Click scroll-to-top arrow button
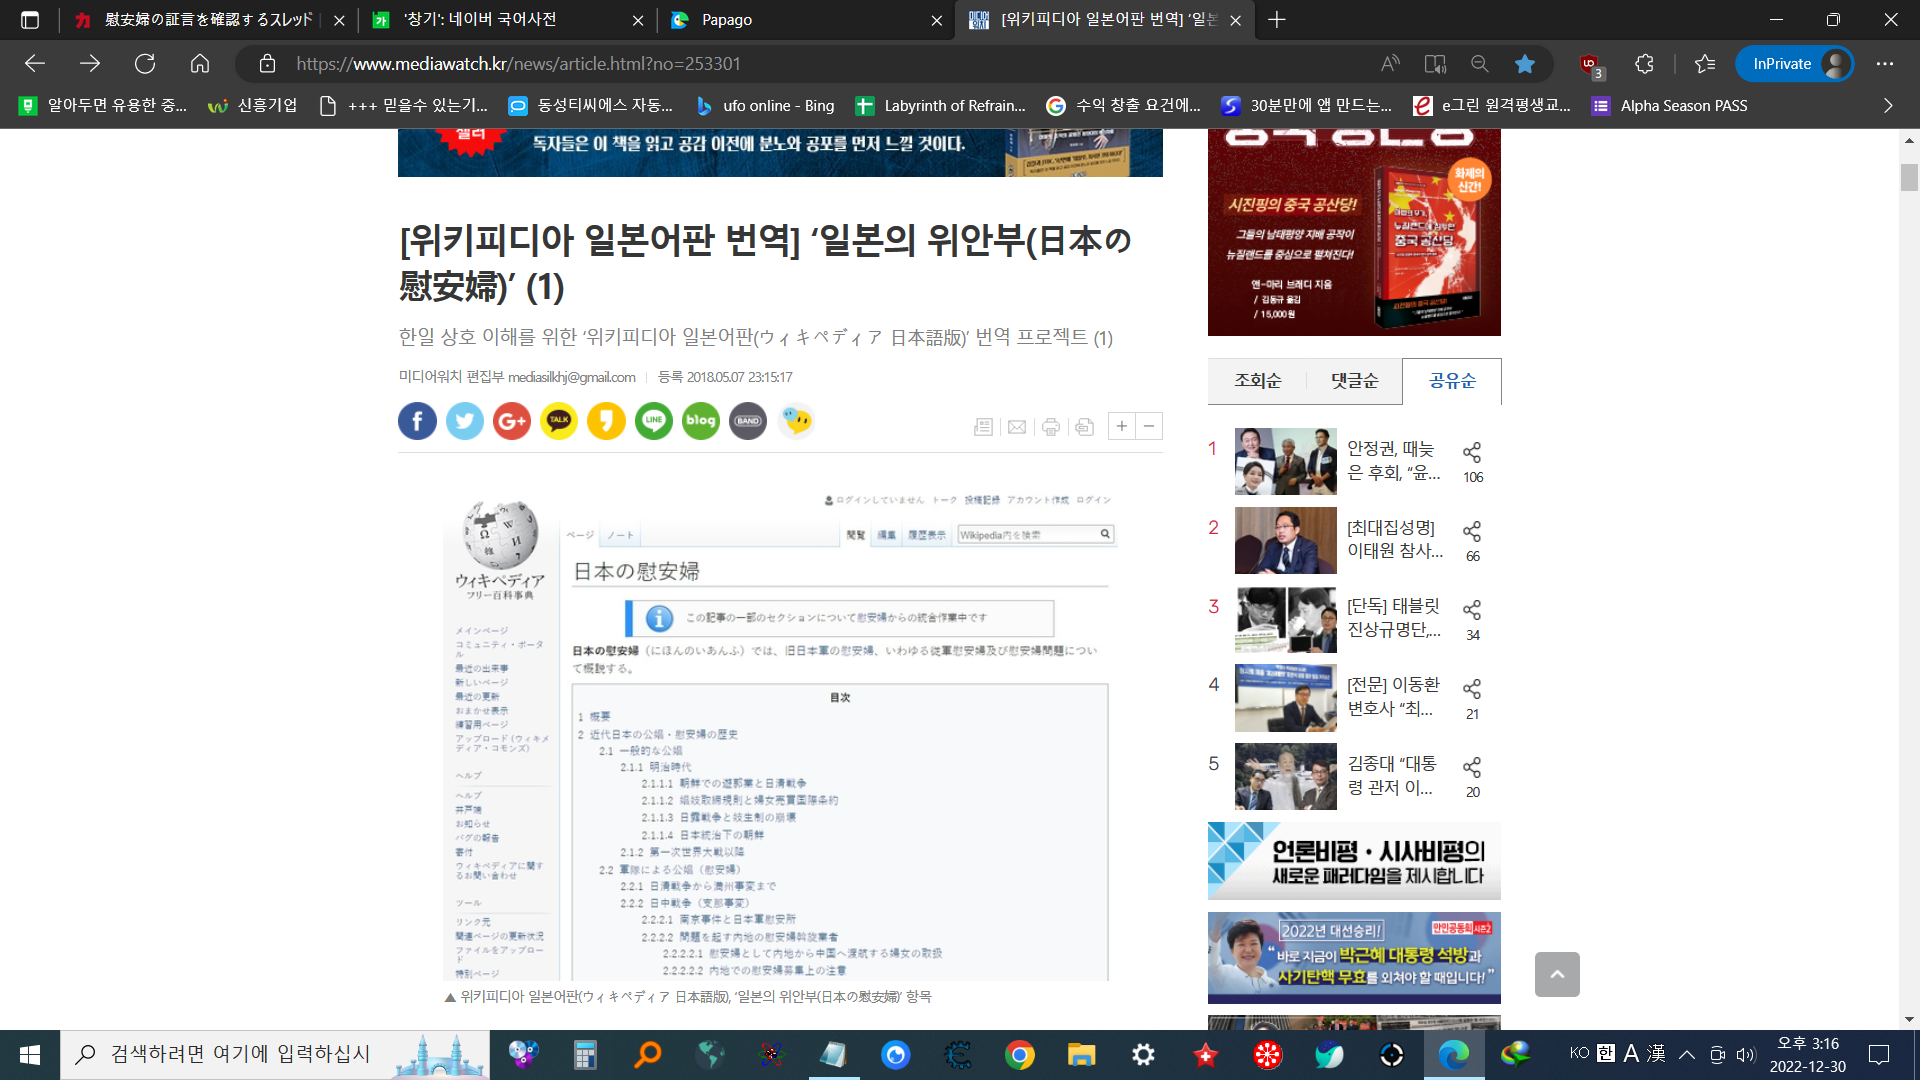The width and height of the screenshot is (1920, 1080). pos(1557,974)
